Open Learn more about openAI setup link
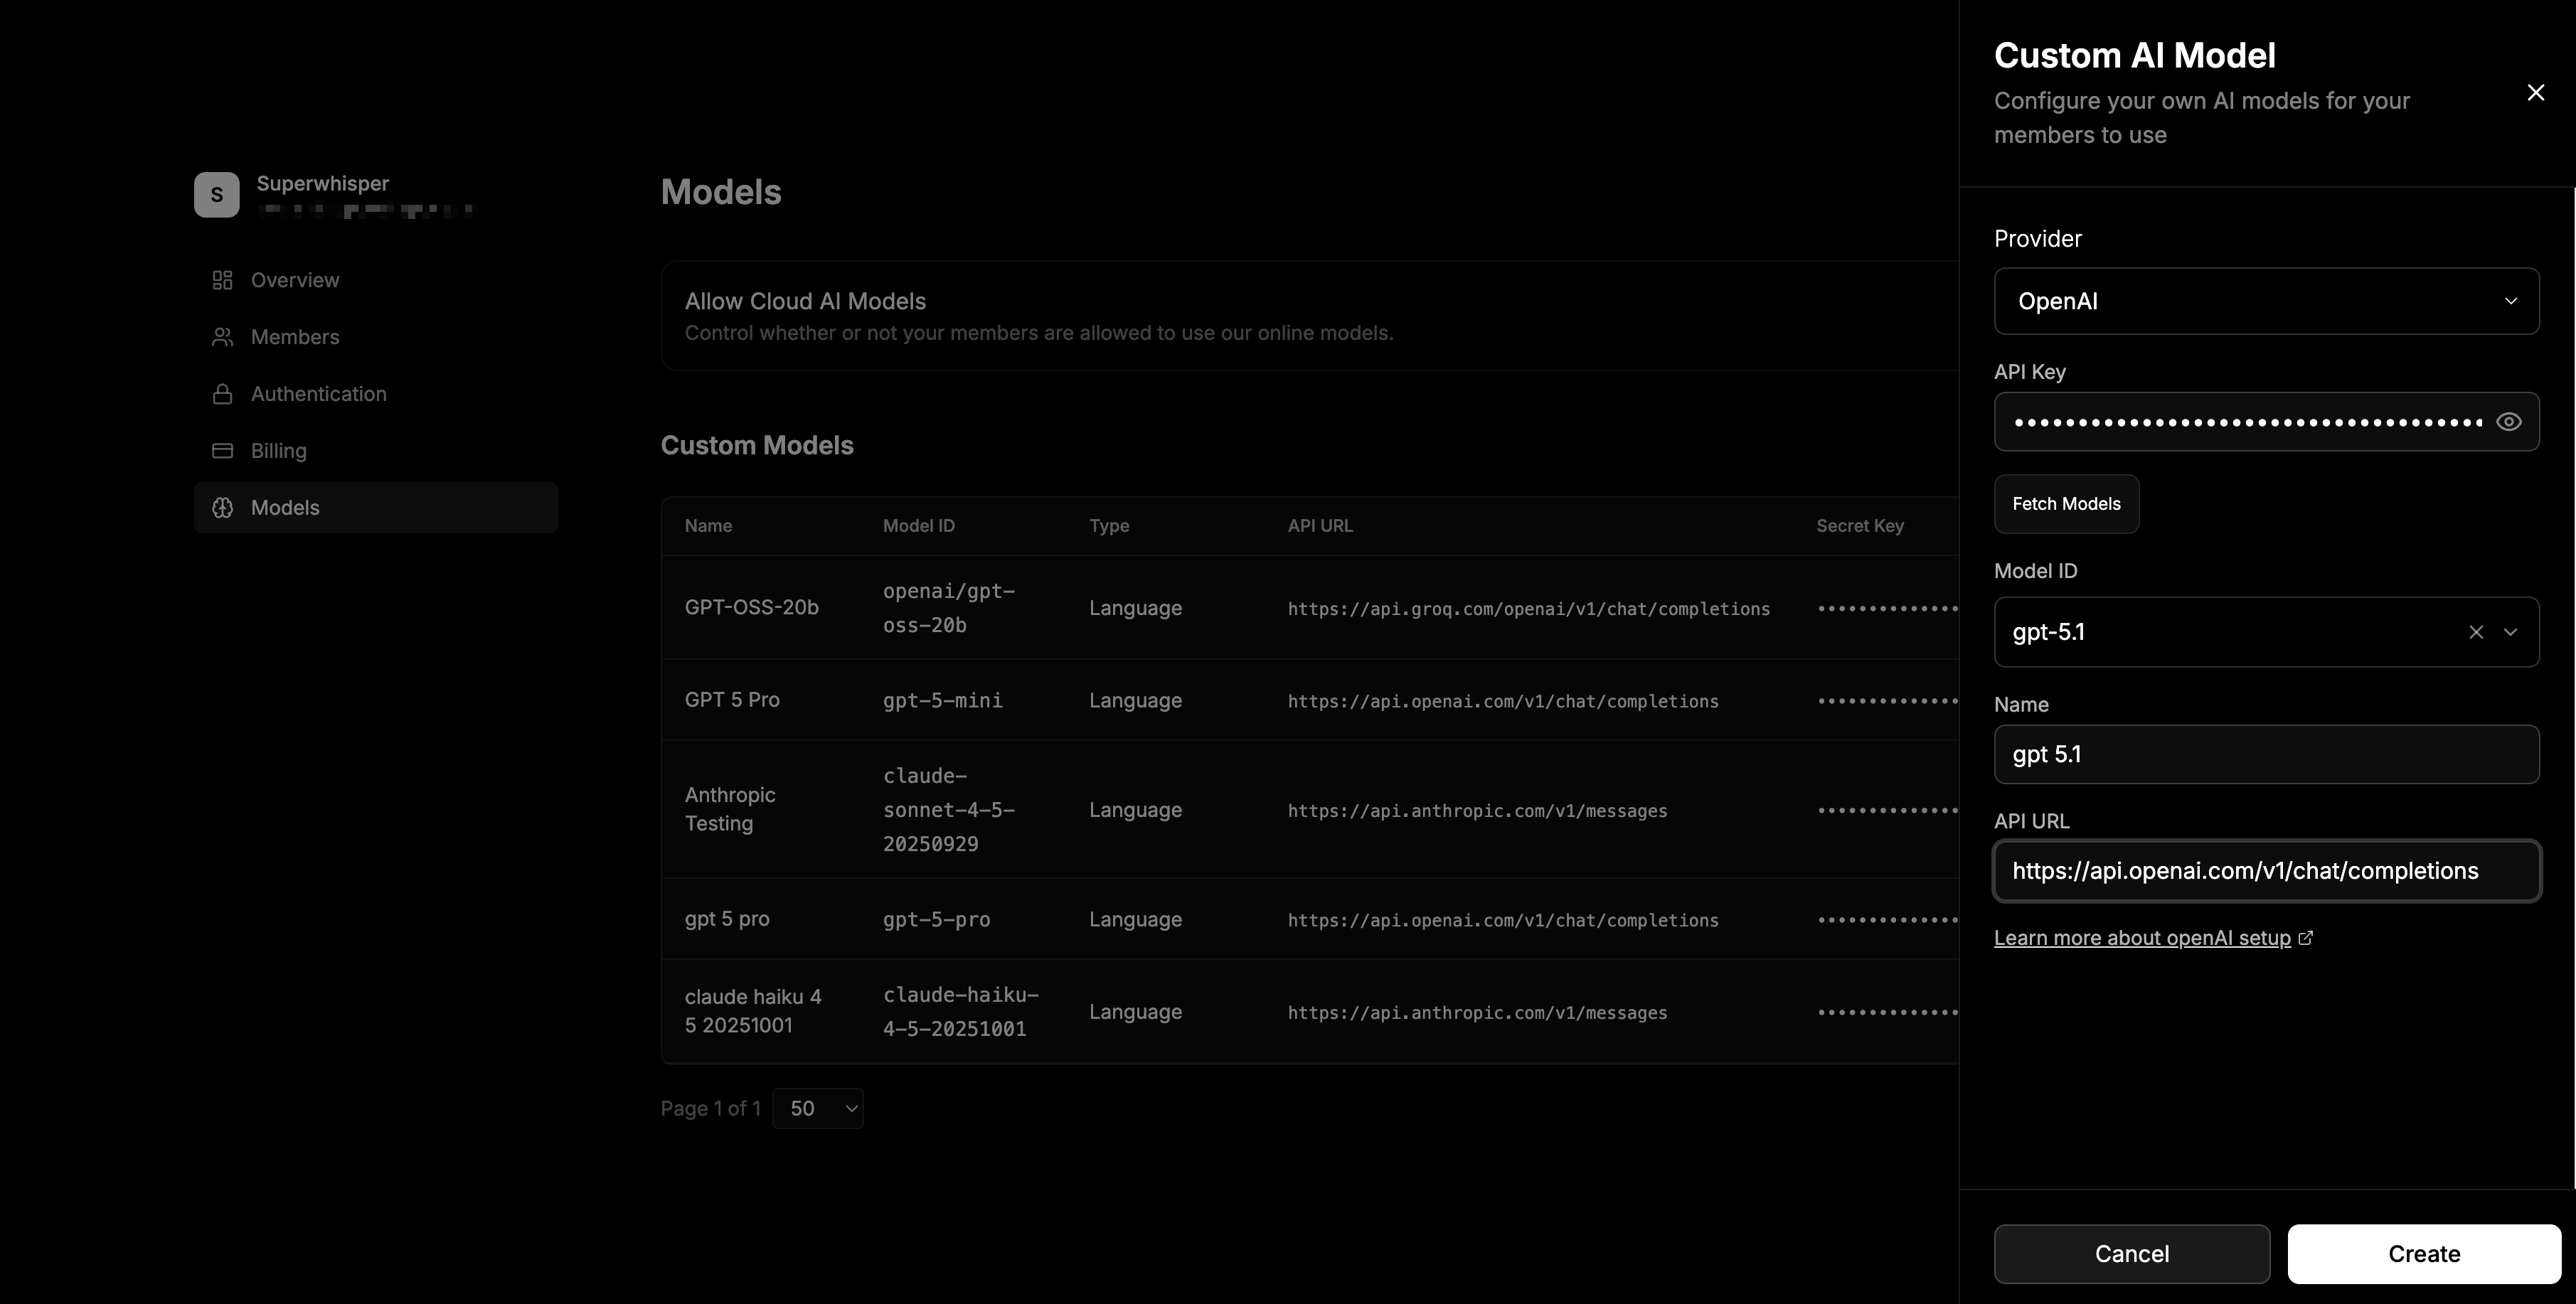2576x1304 pixels. click(x=2142, y=938)
